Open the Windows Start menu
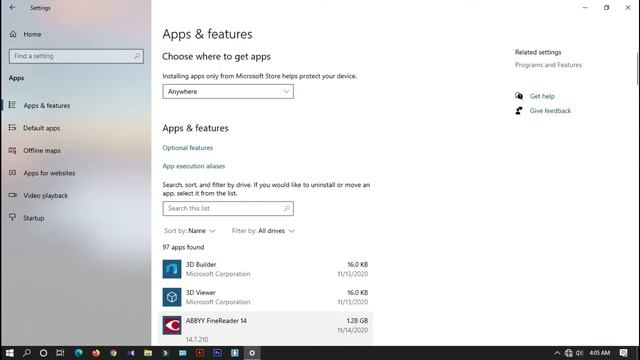The height and width of the screenshot is (360, 640). pyautogui.click(x=9, y=353)
